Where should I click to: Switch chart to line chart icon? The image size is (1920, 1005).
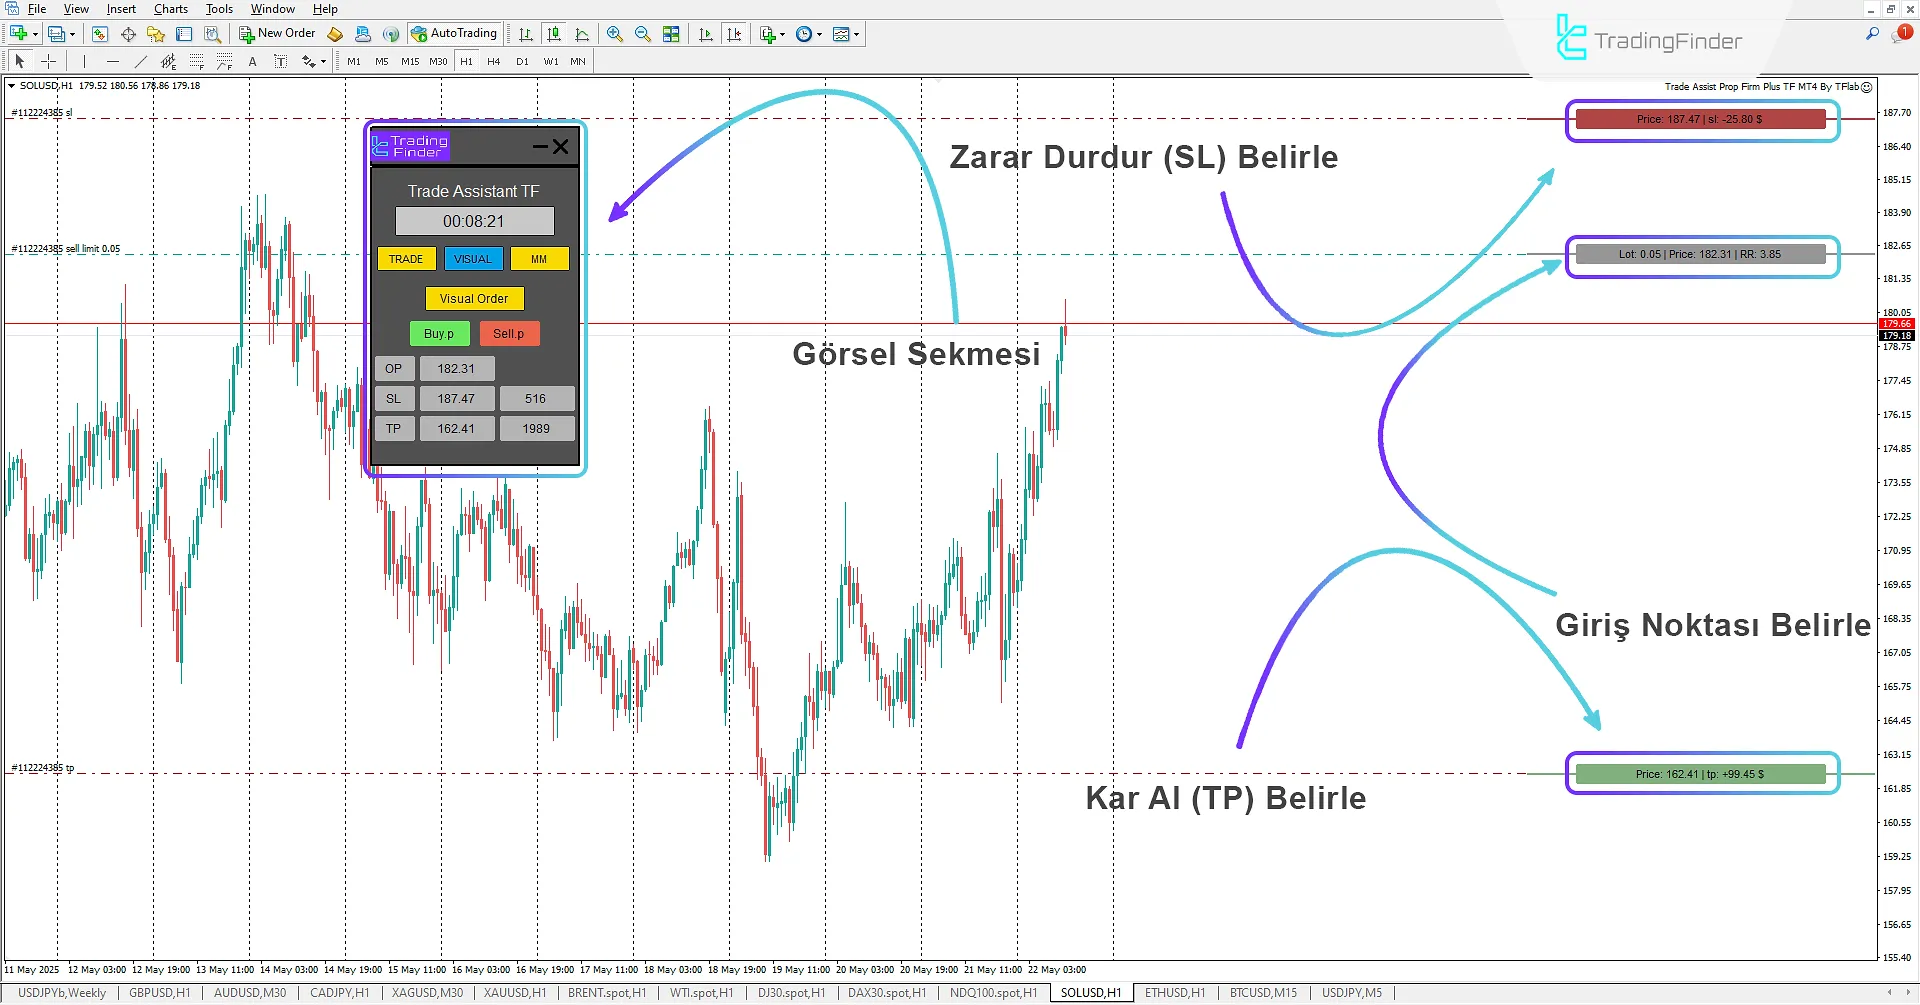click(x=582, y=34)
